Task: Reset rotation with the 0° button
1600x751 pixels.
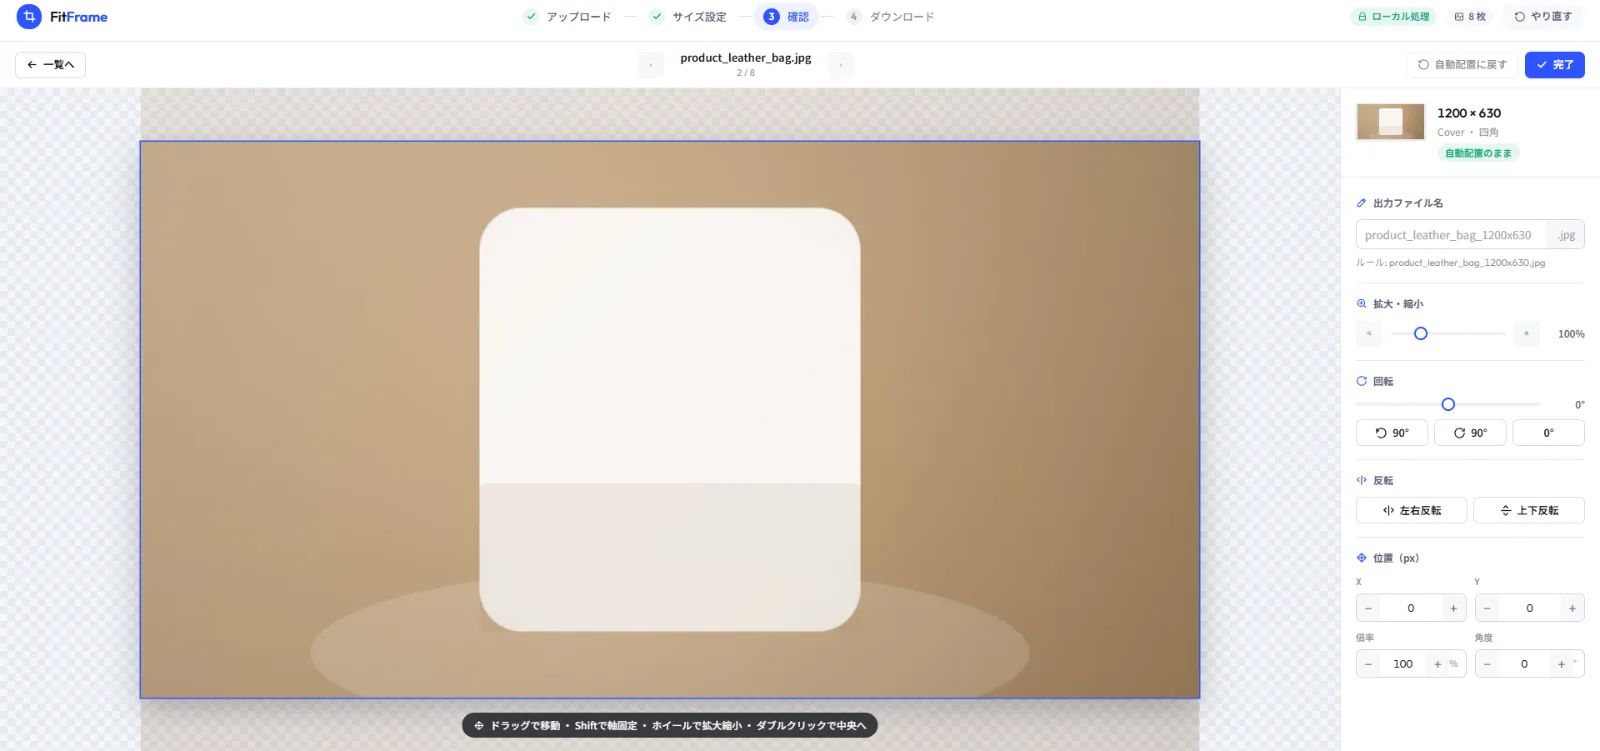Action: [x=1548, y=433]
